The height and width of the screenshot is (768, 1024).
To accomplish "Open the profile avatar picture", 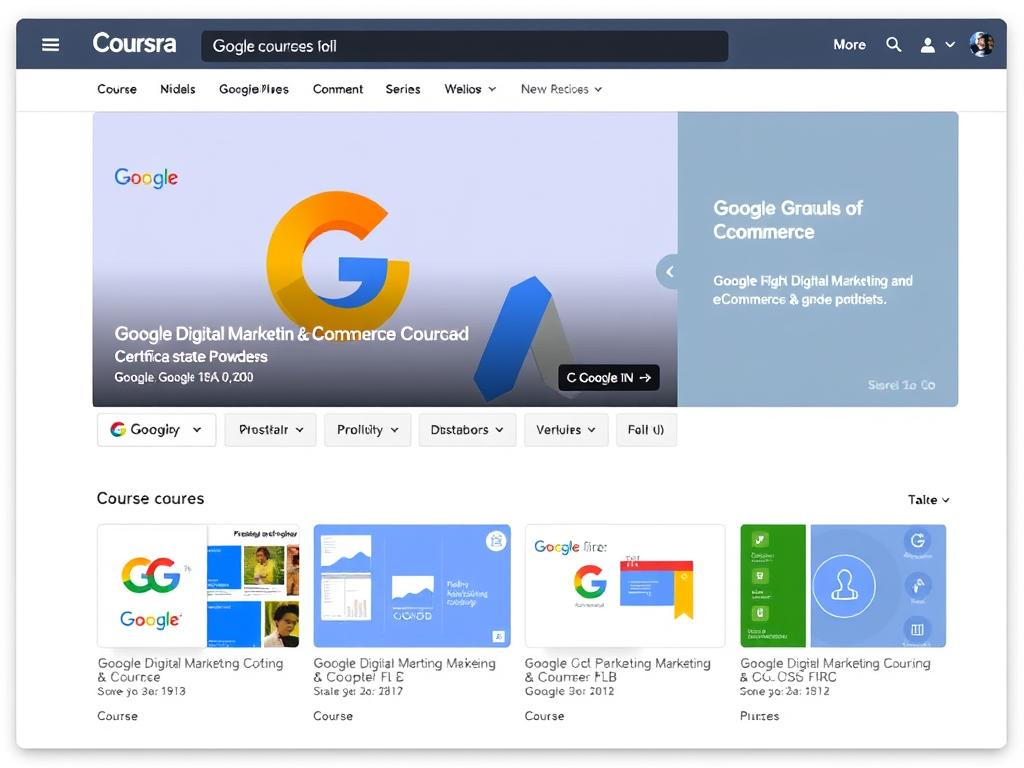I will point(982,44).
